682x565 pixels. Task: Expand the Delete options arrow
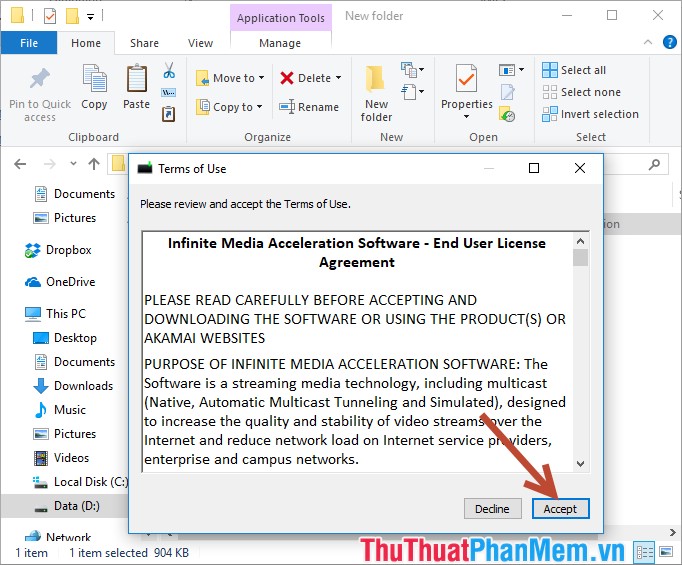click(338, 78)
